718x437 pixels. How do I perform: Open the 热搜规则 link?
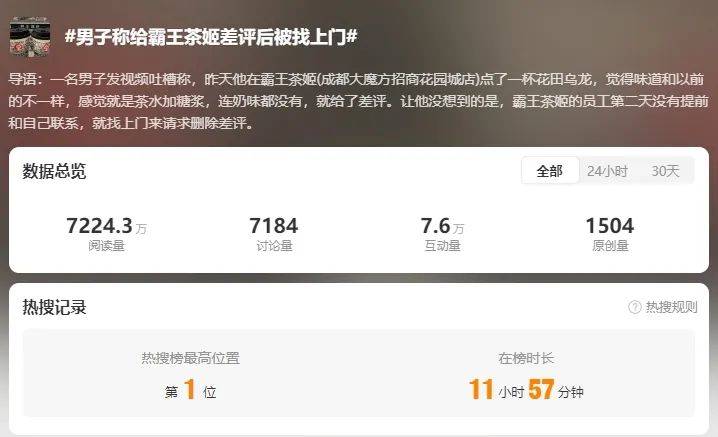click(671, 307)
